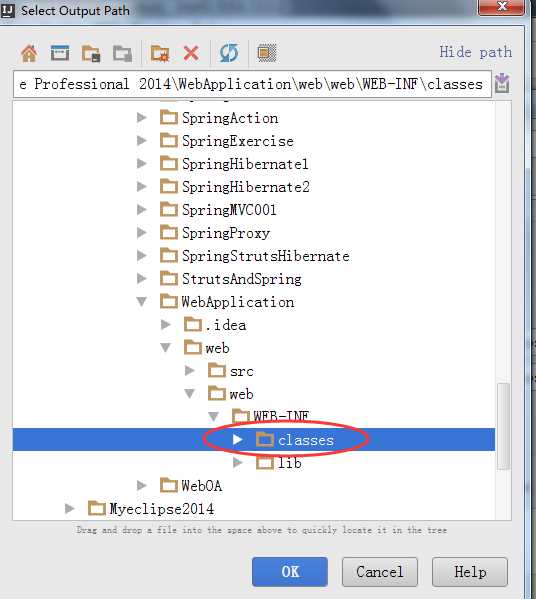Expand the SpringAction folder
536x599 pixels.
(142, 117)
